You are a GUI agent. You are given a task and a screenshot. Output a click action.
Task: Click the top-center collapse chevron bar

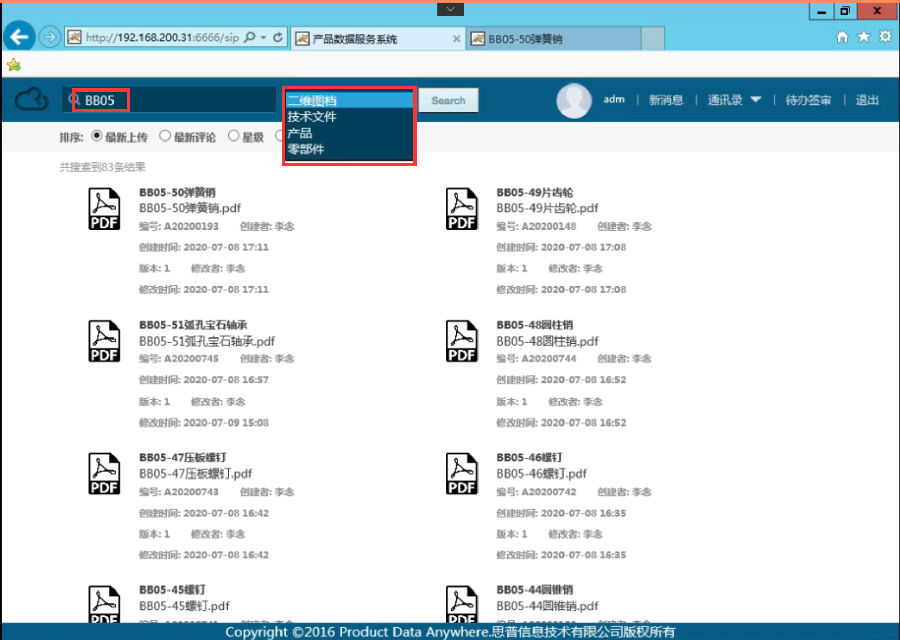point(450,9)
